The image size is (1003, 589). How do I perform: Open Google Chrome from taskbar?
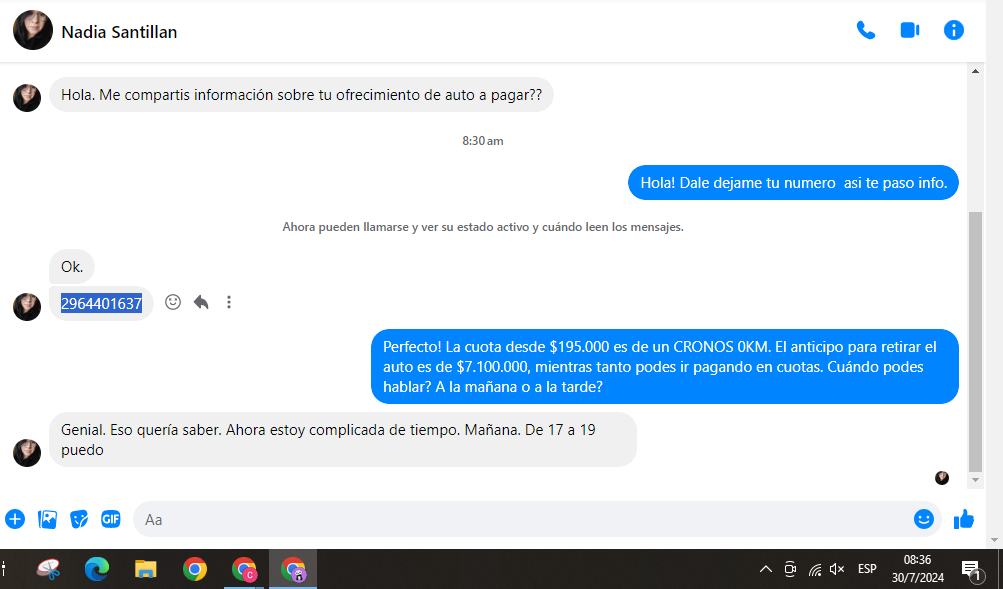pyautogui.click(x=194, y=569)
